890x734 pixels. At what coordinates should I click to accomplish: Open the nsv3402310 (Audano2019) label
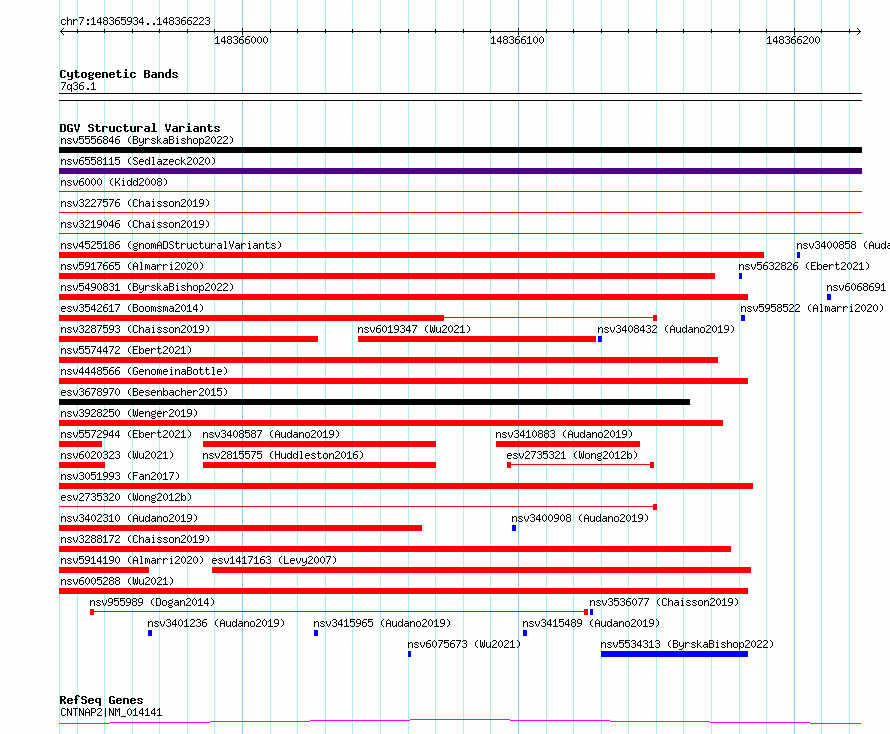click(x=129, y=518)
